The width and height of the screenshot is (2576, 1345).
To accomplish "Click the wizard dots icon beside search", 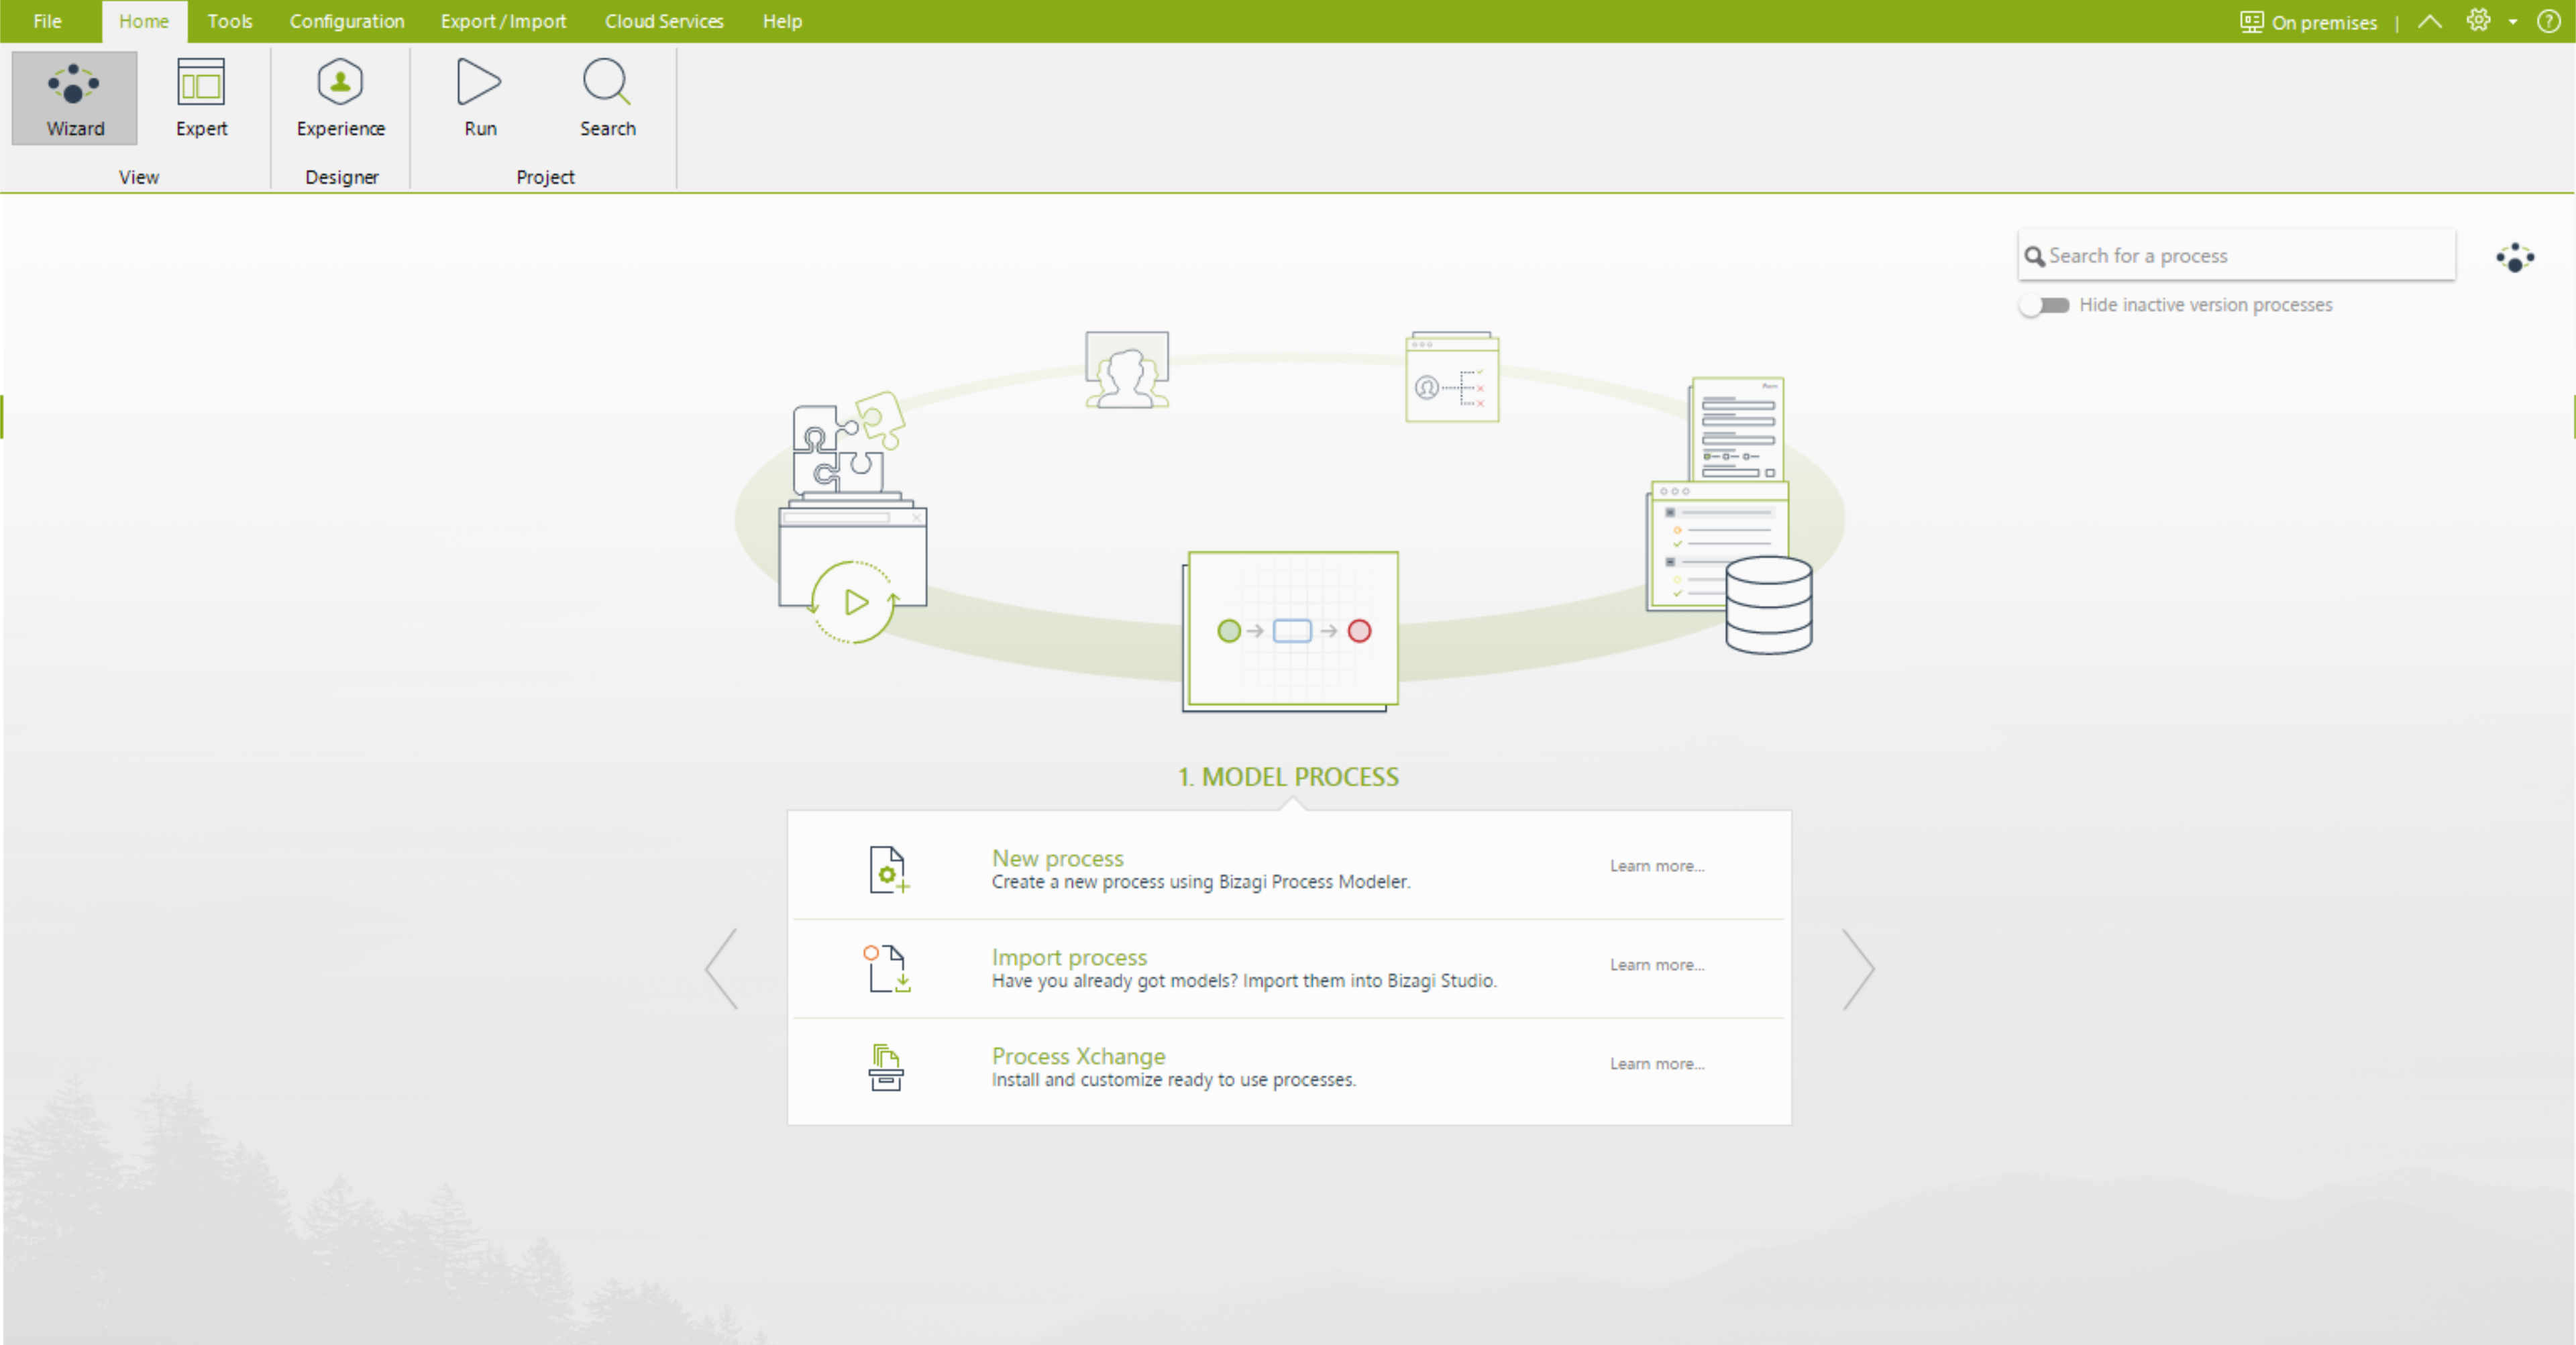I will pyautogui.click(x=2514, y=257).
